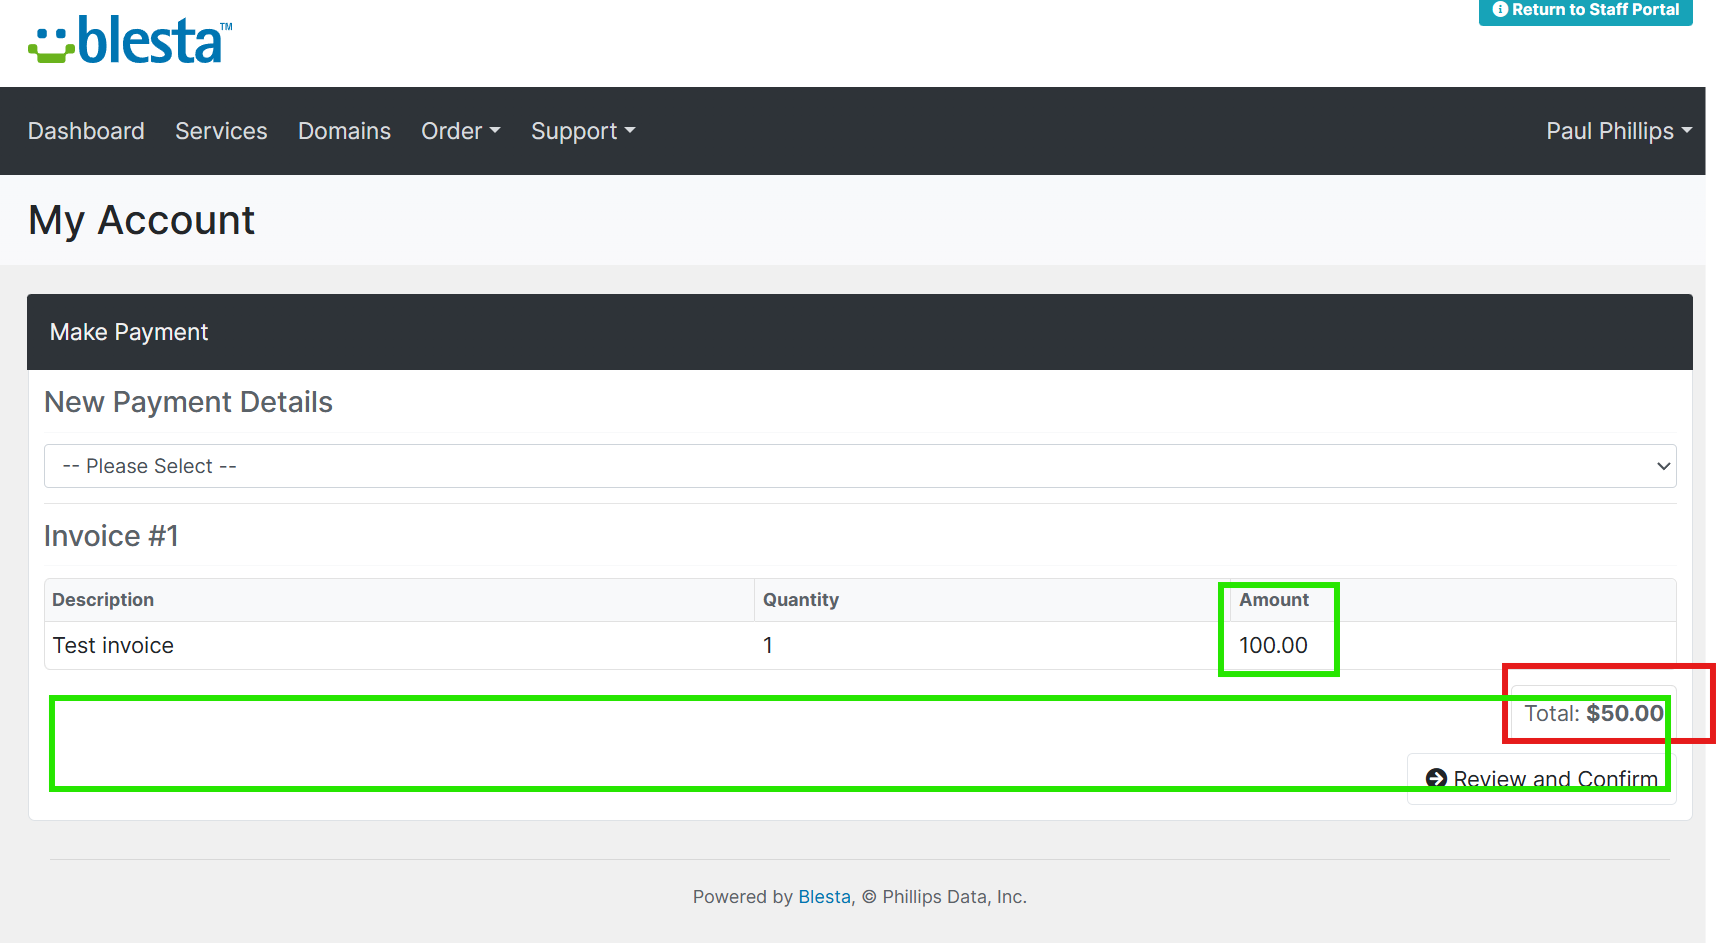The height and width of the screenshot is (943, 1716).
Task: Open the Paul Phillips account menu
Action: pyautogui.click(x=1618, y=131)
